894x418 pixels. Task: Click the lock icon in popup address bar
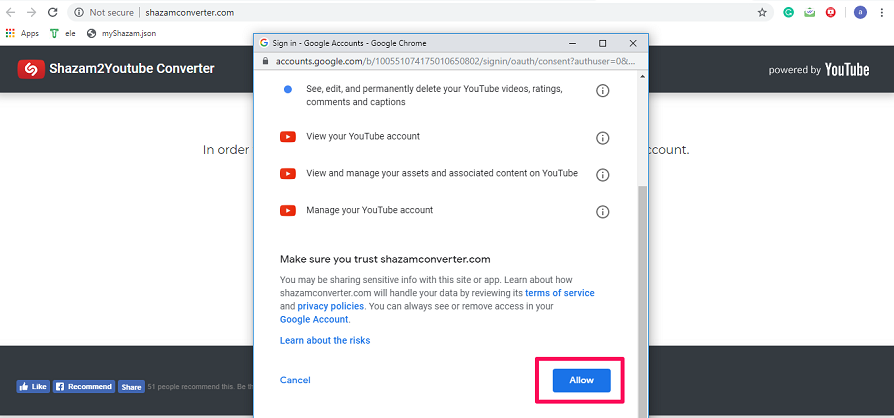point(265,61)
